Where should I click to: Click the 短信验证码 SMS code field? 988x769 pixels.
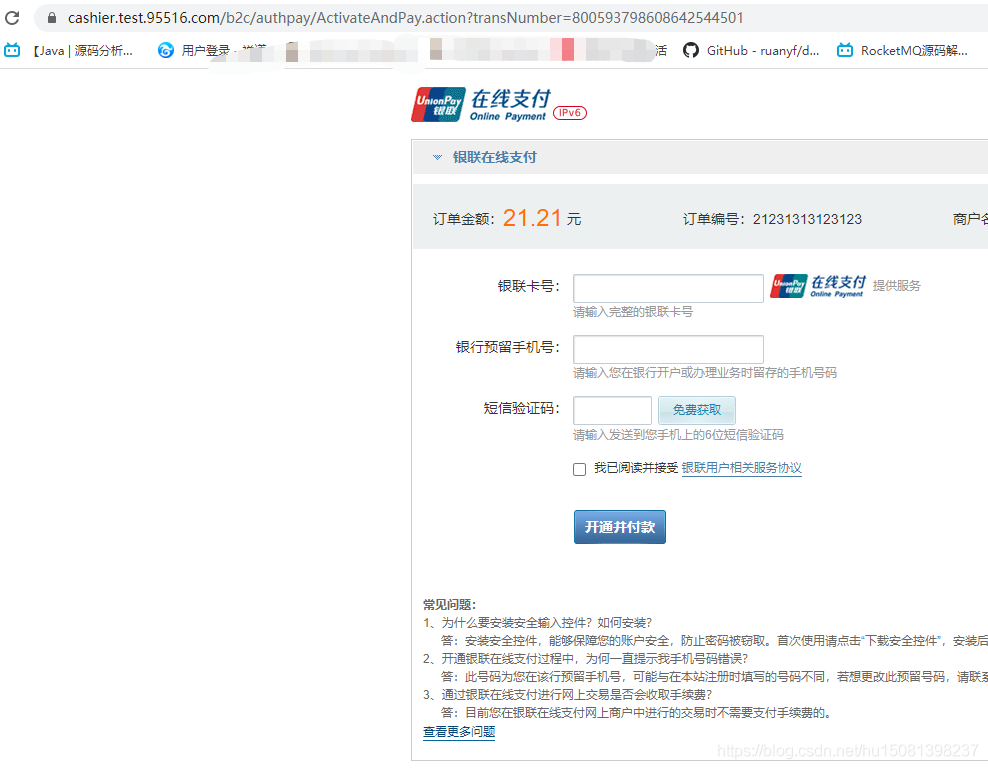(612, 410)
